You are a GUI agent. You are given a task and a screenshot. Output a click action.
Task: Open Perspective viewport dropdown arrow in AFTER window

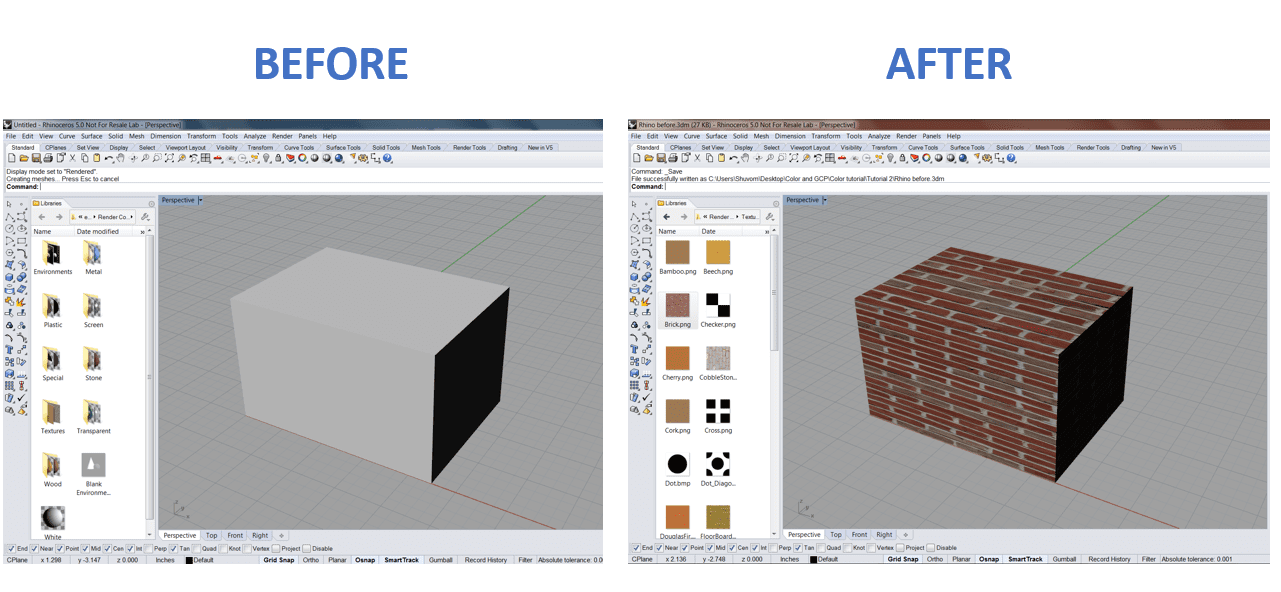pyautogui.click(x=824, y=200)
